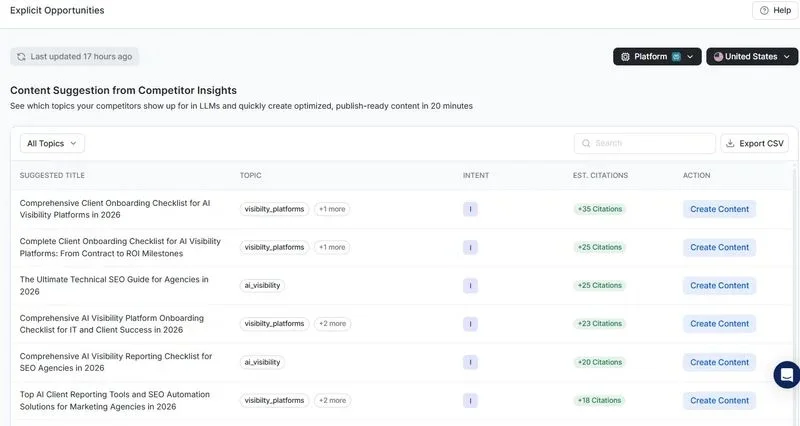
Task: Click the ACTION column header
Action: click(696, 176)
